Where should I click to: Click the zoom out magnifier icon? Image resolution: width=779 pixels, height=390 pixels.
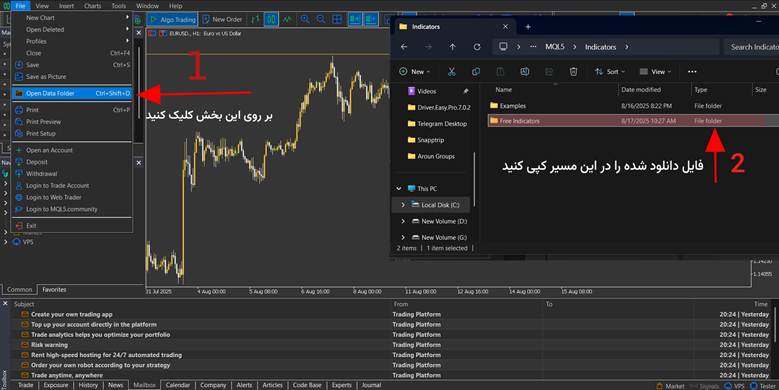(321, 19)
